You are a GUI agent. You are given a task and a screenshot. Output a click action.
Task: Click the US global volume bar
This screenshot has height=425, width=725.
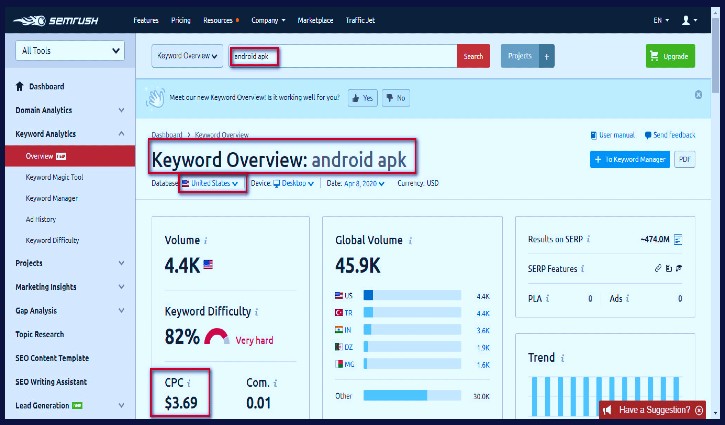[x=412, y=296]
